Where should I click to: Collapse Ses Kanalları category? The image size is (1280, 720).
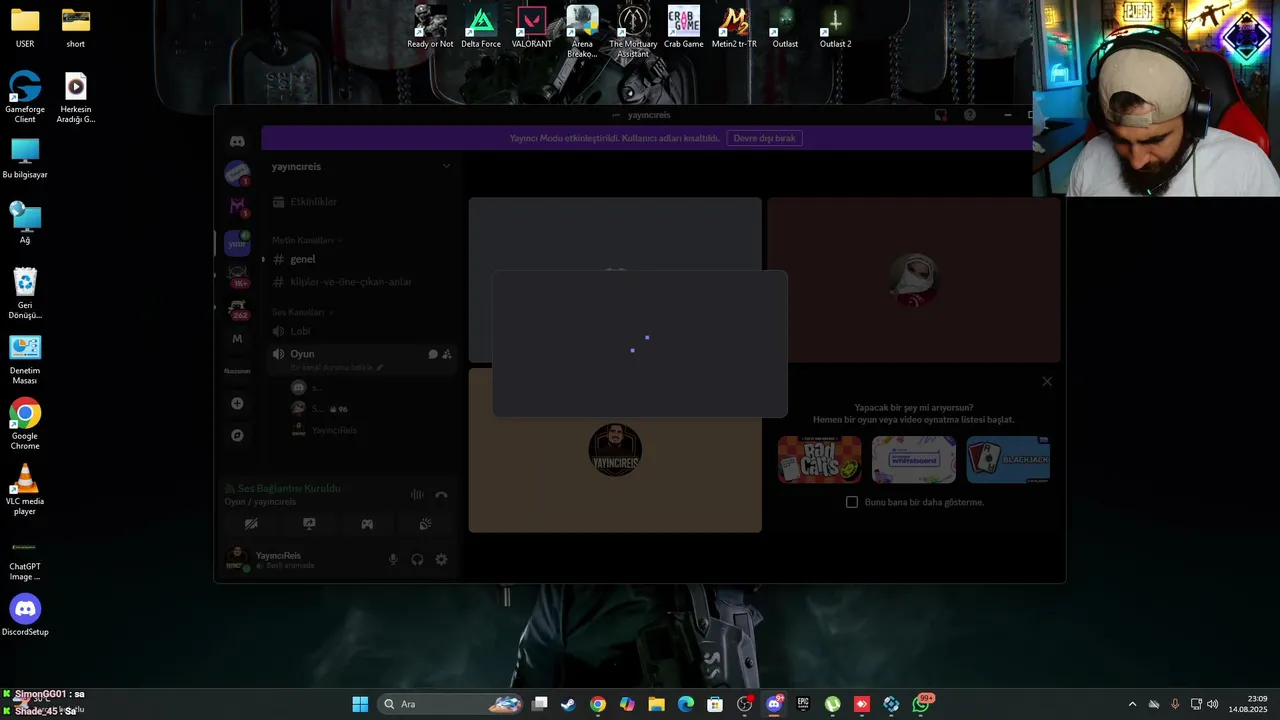click(303, 312)
